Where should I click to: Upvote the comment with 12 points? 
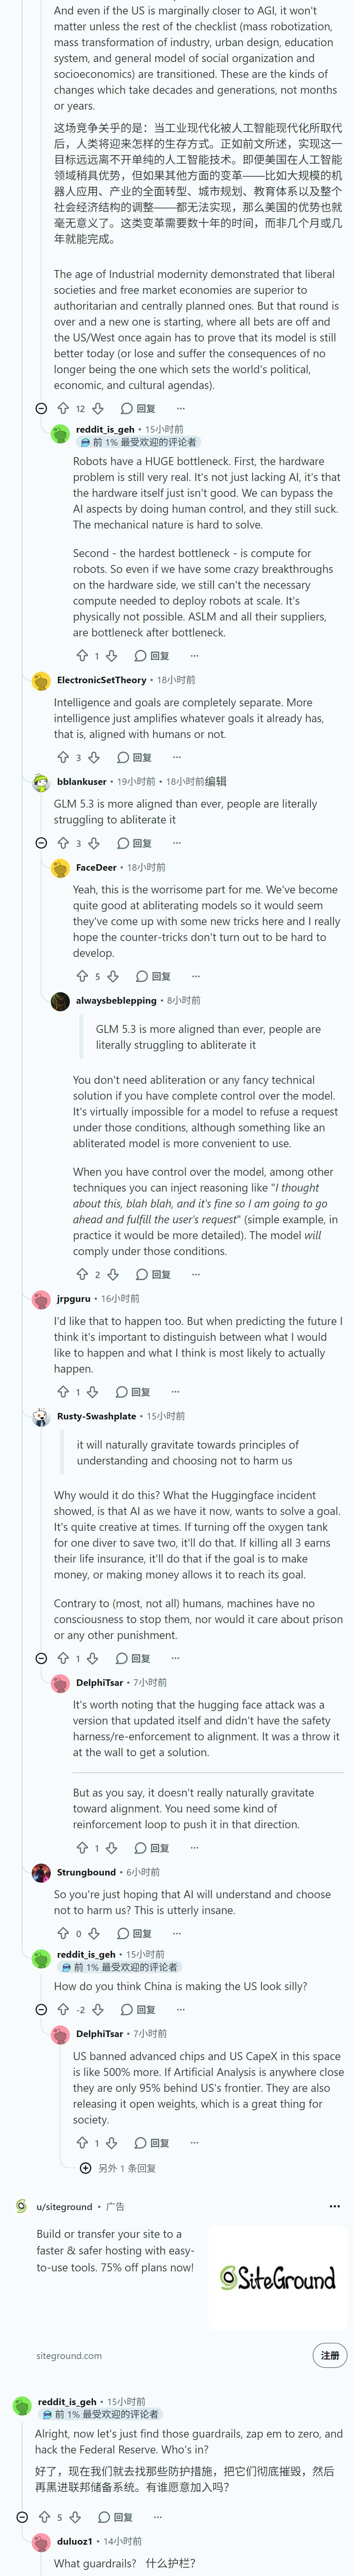63,408
